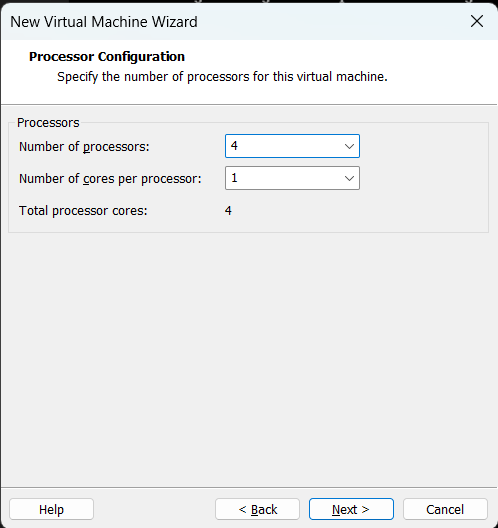Close the New Virtual Machine Wizard window
Image resolution: width=498 pixels, height=528 pixels.
tap(477, 22)
